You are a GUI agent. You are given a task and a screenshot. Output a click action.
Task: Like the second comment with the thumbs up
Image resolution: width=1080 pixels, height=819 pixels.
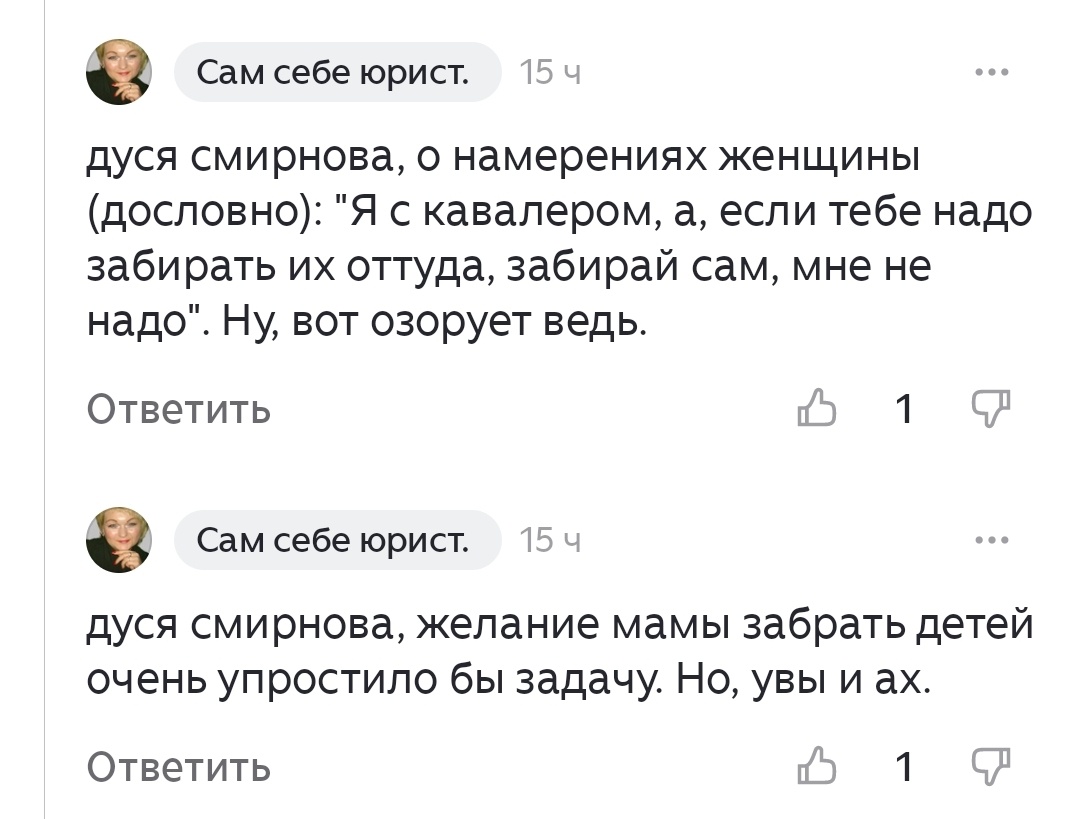pyautogui.click(x=818, y=768)
